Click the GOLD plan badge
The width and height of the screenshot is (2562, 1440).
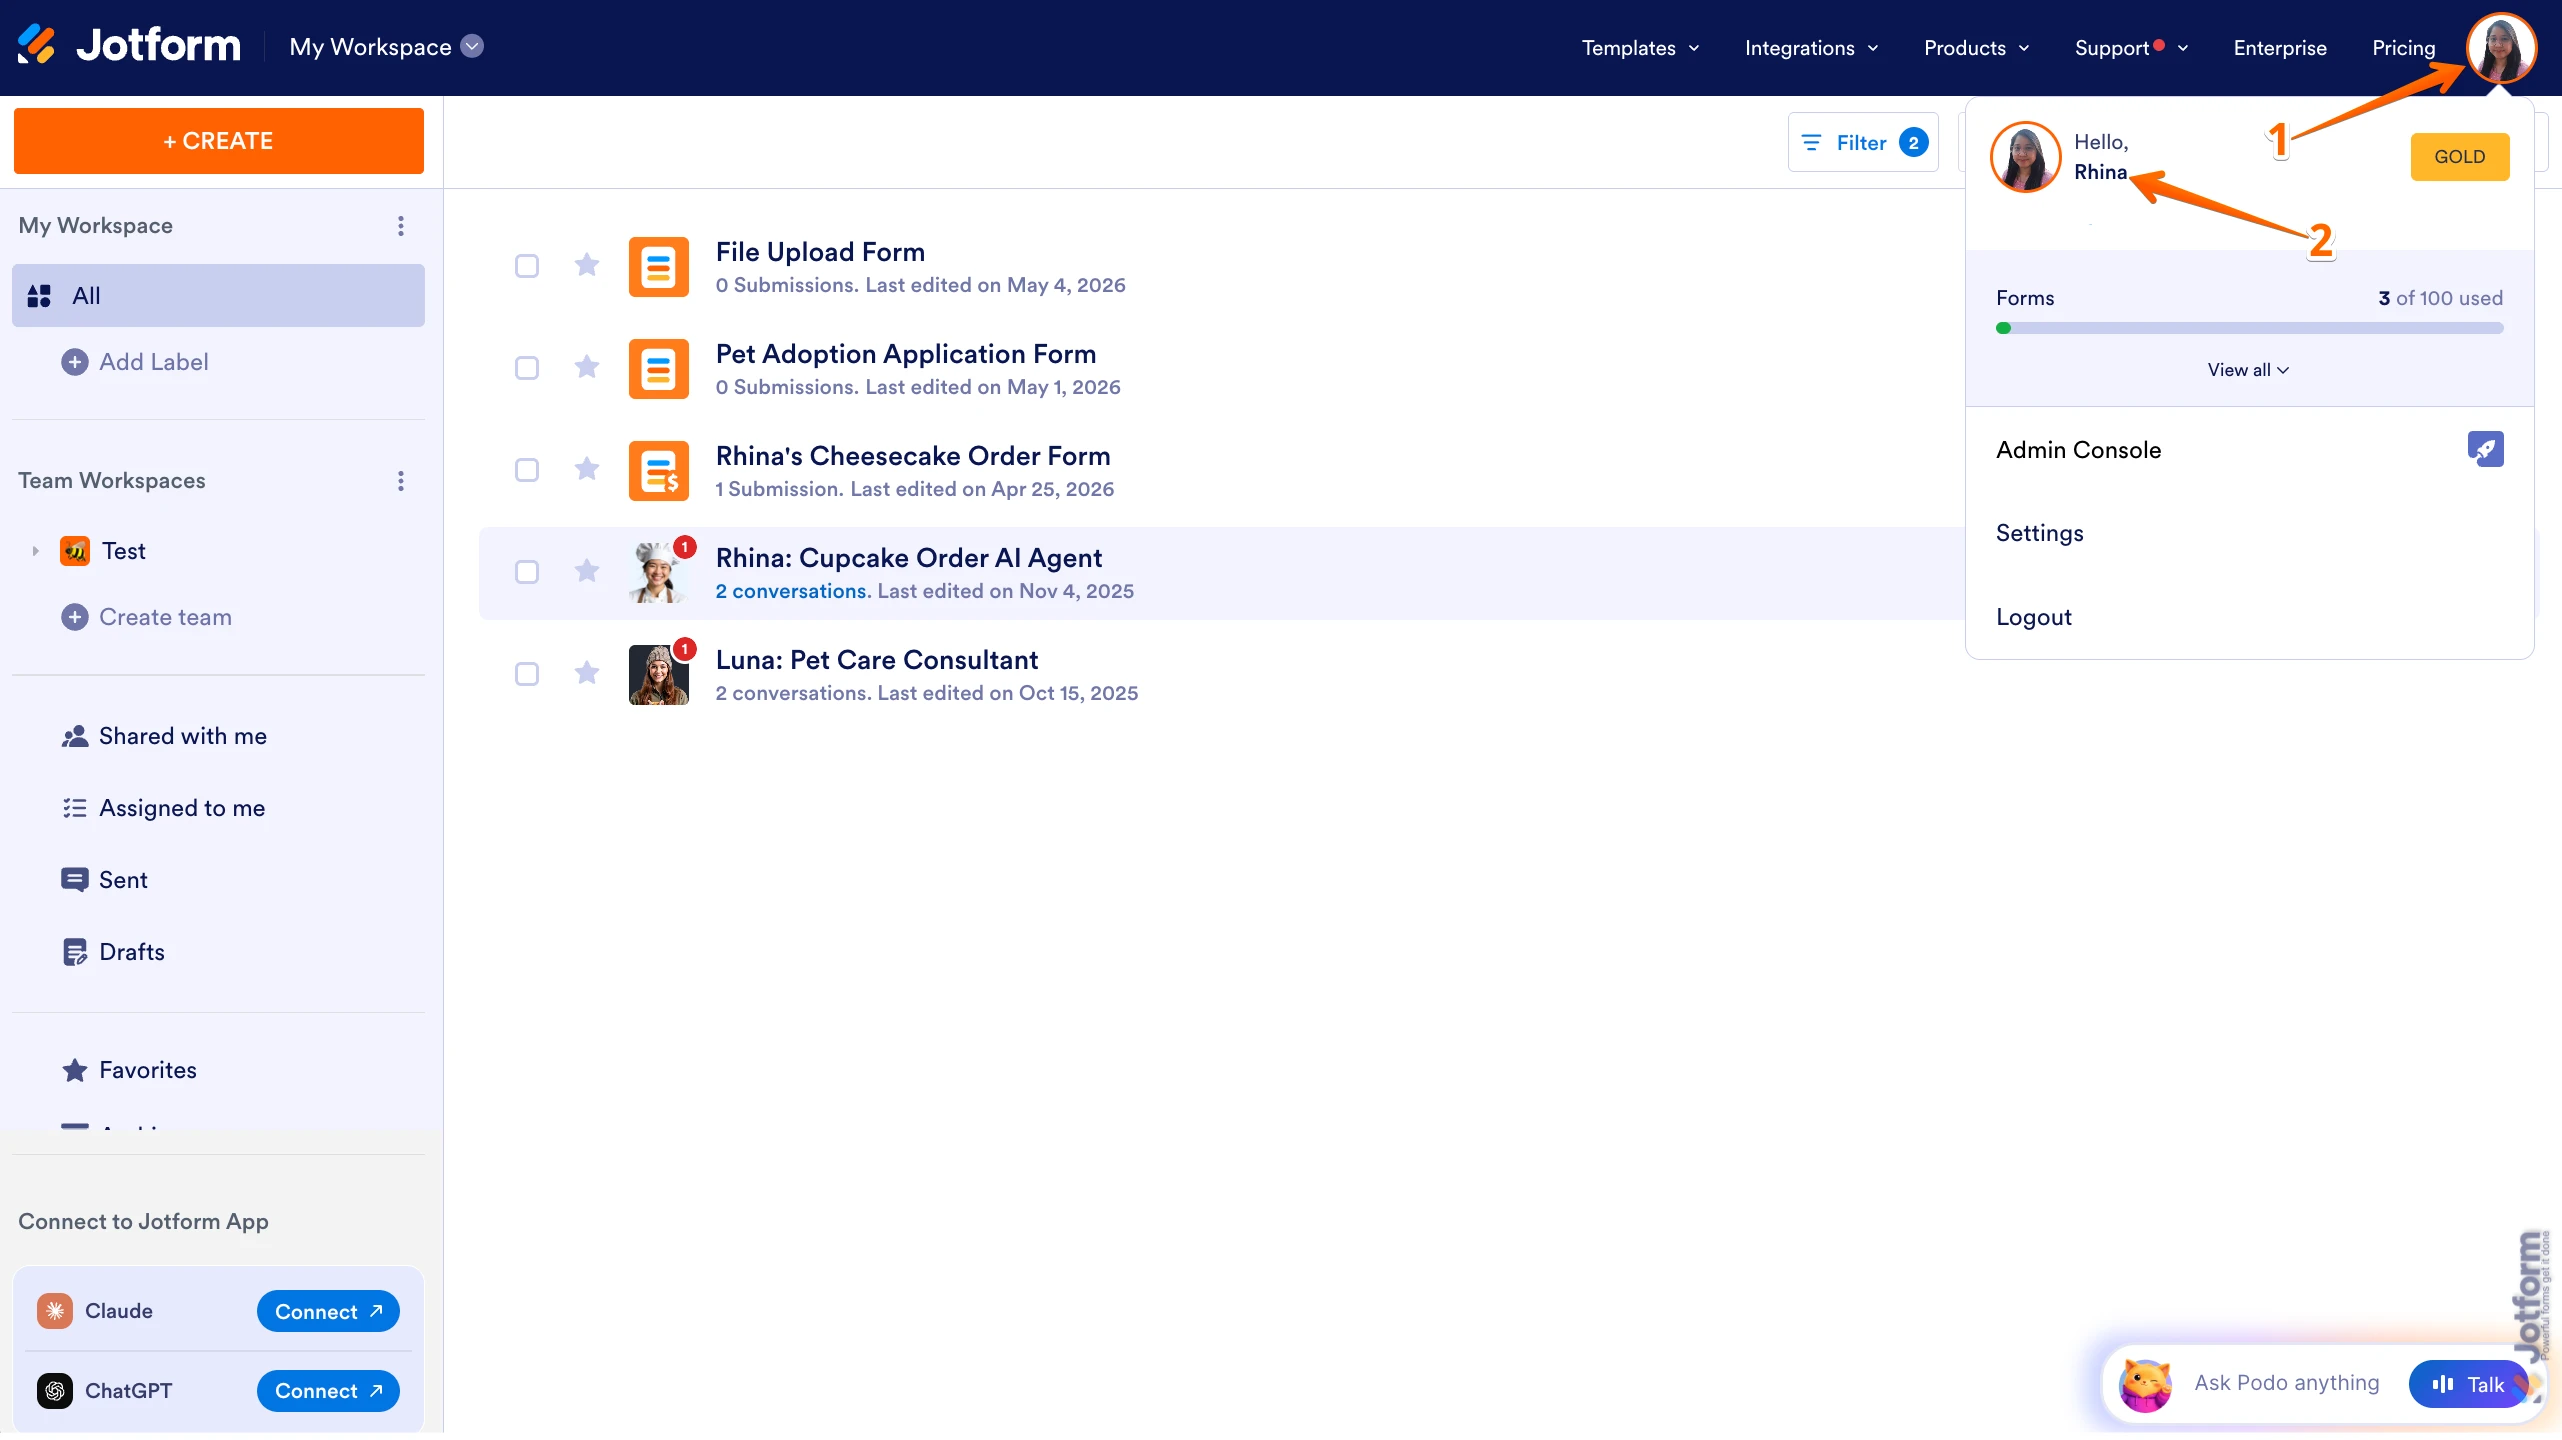pyautogui.click(x=2460, y=157)
